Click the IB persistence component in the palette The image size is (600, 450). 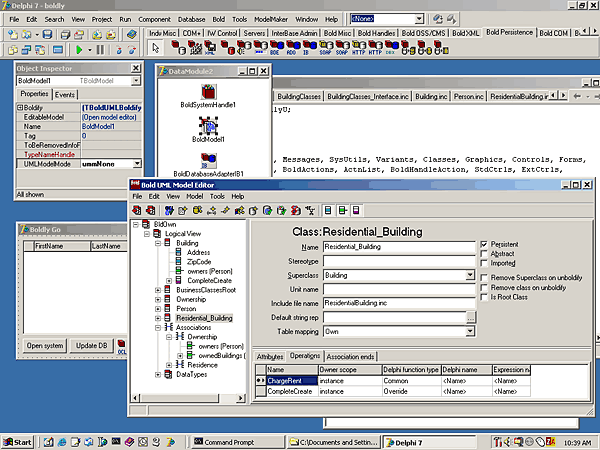308,48
